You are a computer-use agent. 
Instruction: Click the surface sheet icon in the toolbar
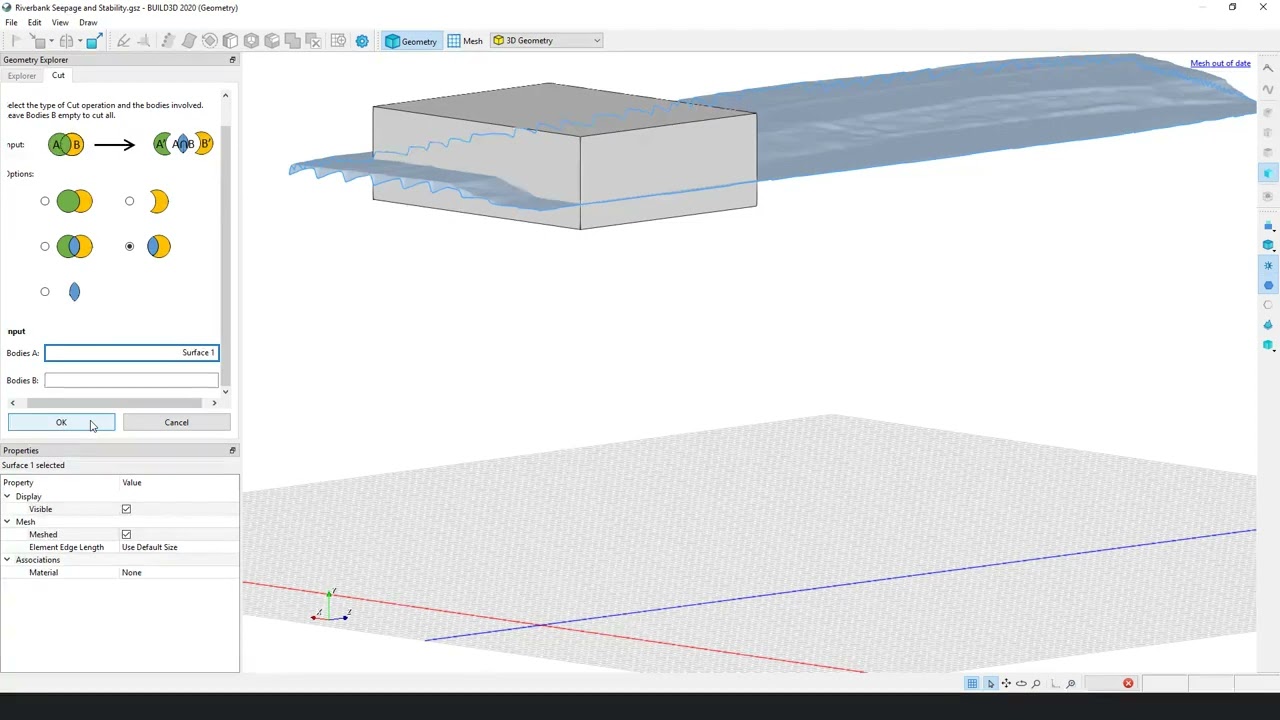[189, 41]
